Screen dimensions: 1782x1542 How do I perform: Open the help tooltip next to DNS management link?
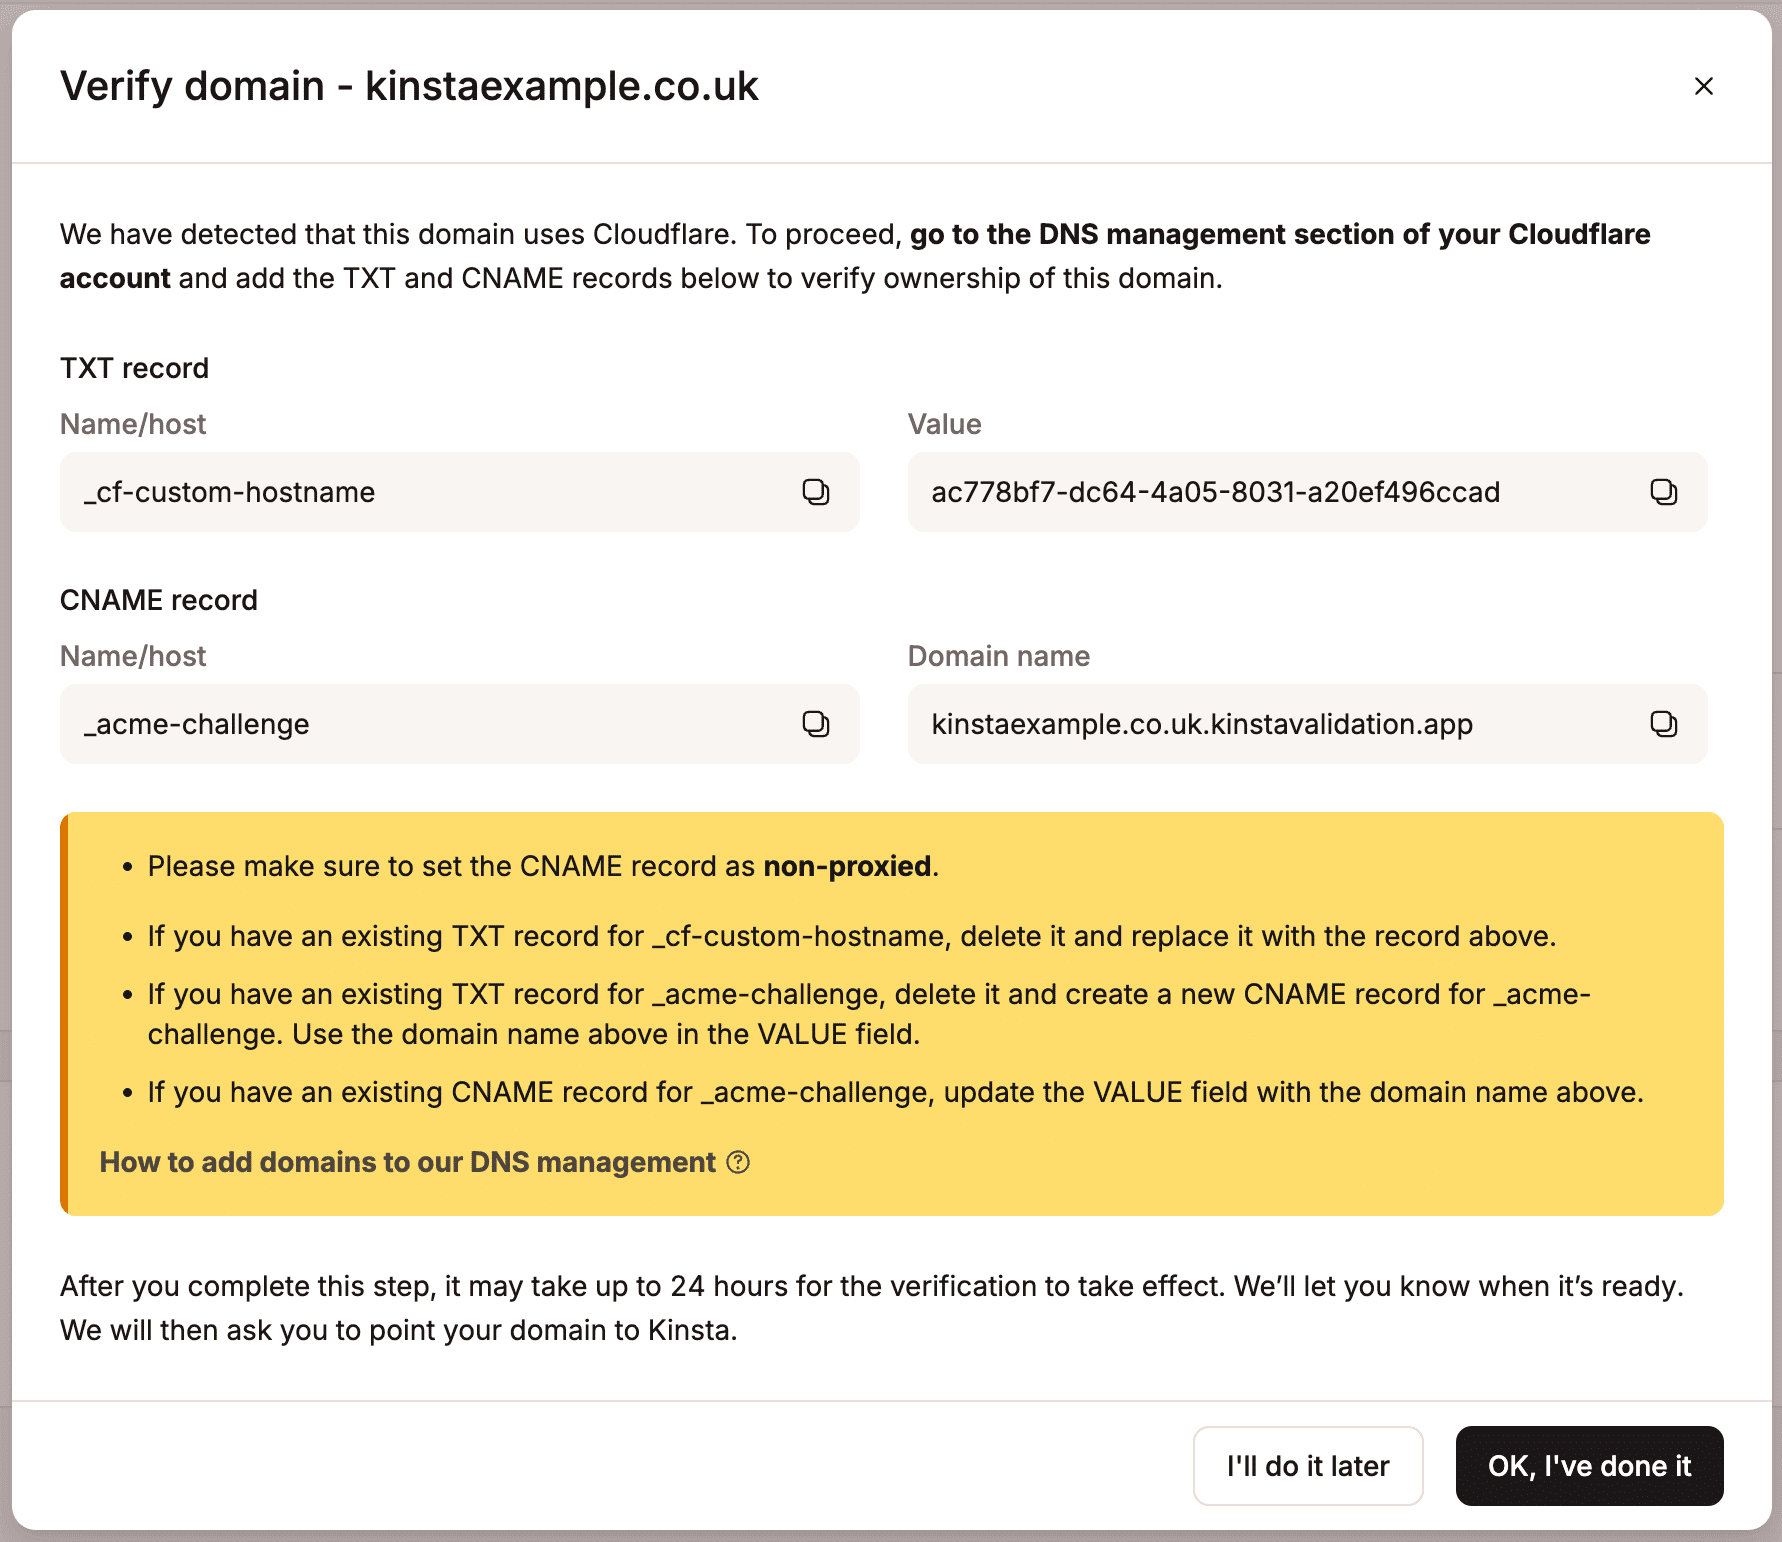point(738,1163)
